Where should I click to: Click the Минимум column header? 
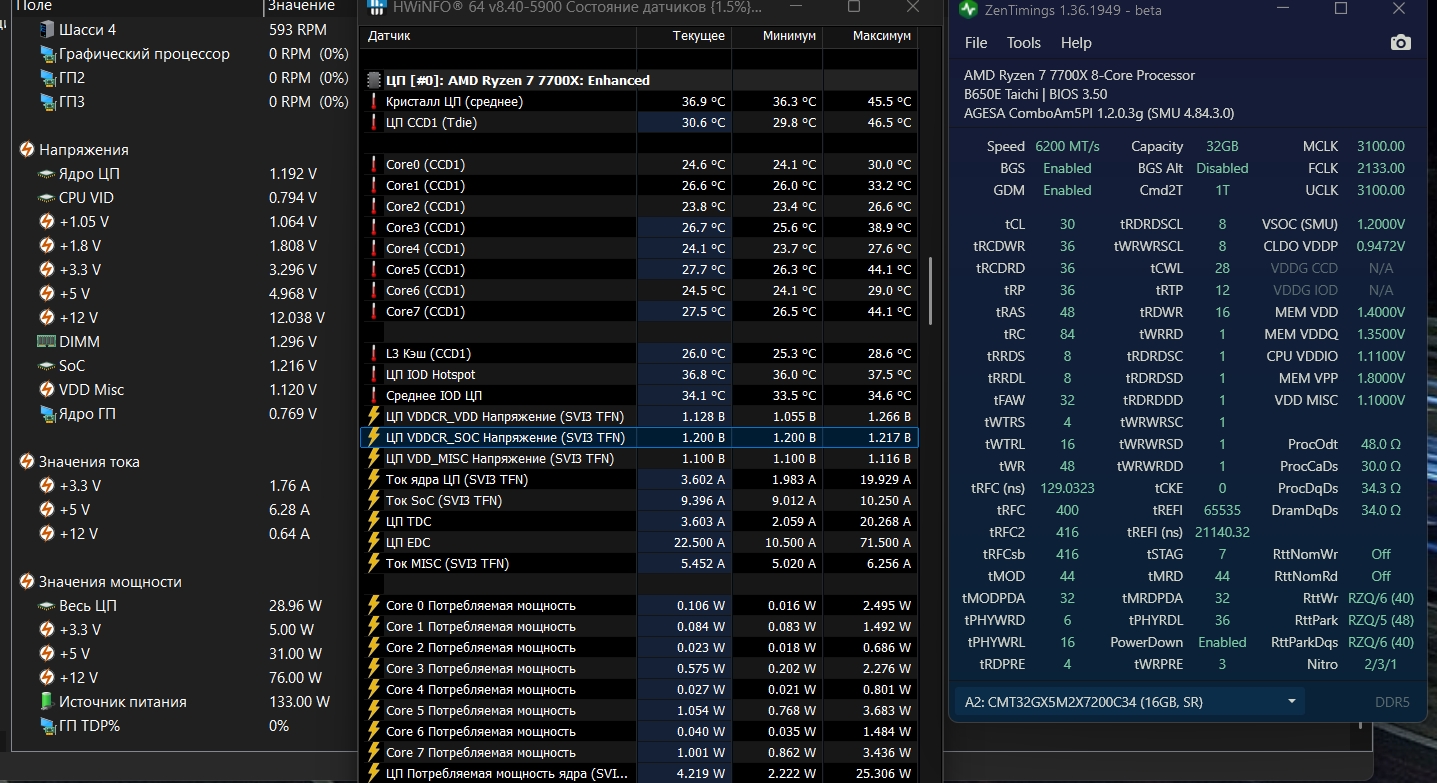[777, 36]
